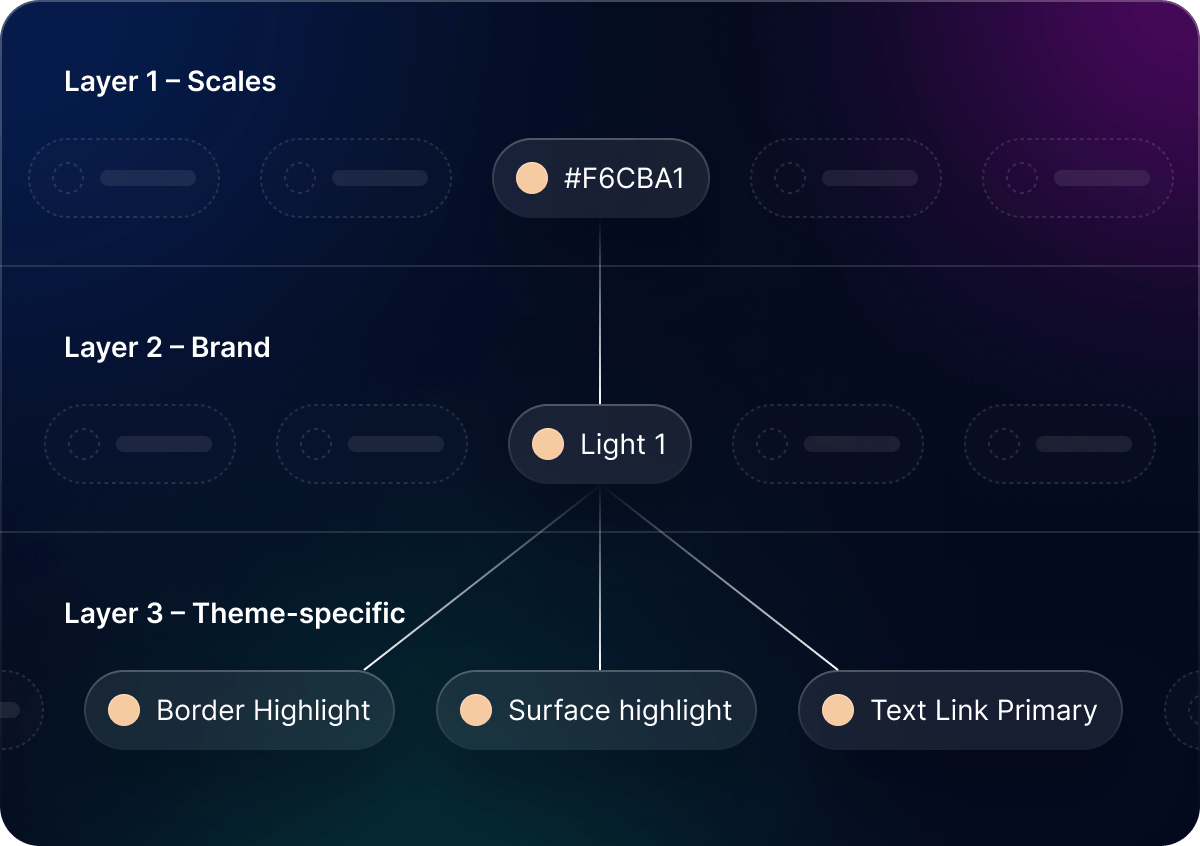Select the placeholder pill right of Light 1
Viewport: 1200px width, 846px height.
click(x=828, y=445)
